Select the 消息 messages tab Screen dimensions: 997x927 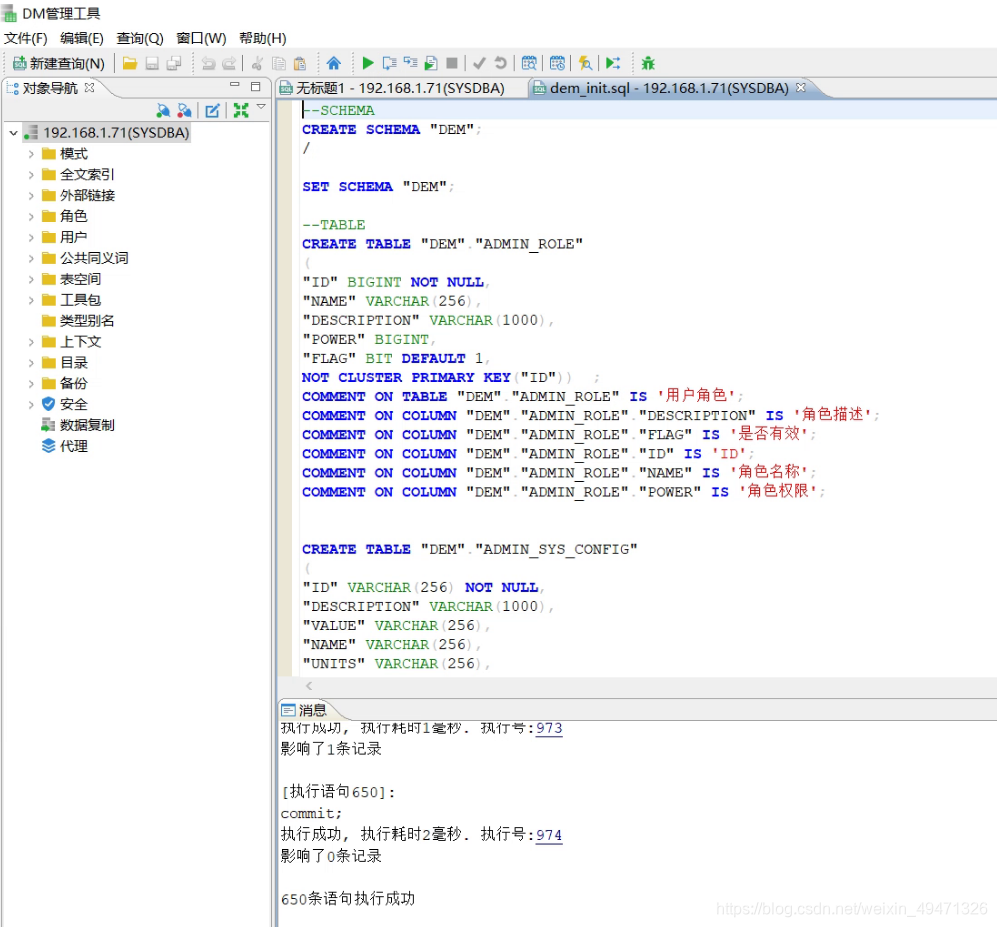304,710
